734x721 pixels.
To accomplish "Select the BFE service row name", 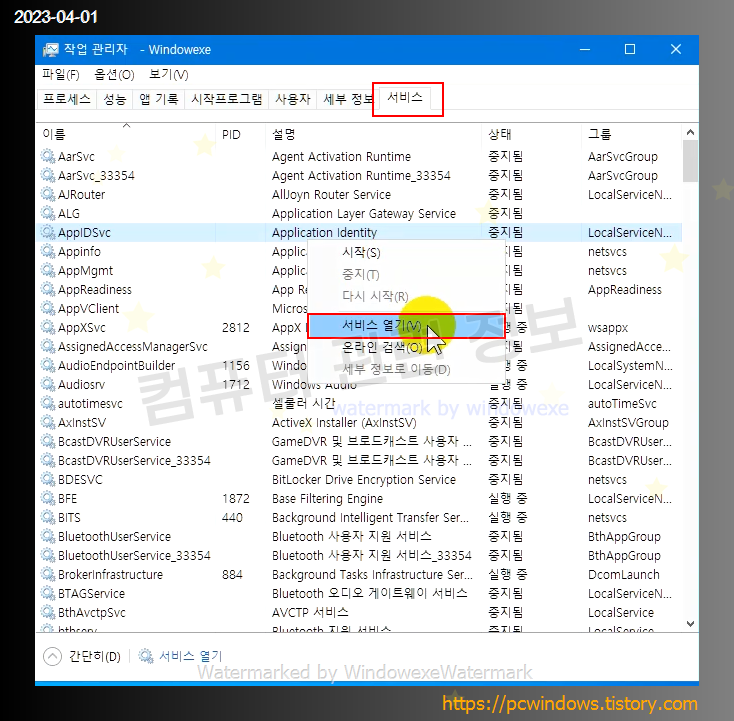I will (x=67, y=498).
